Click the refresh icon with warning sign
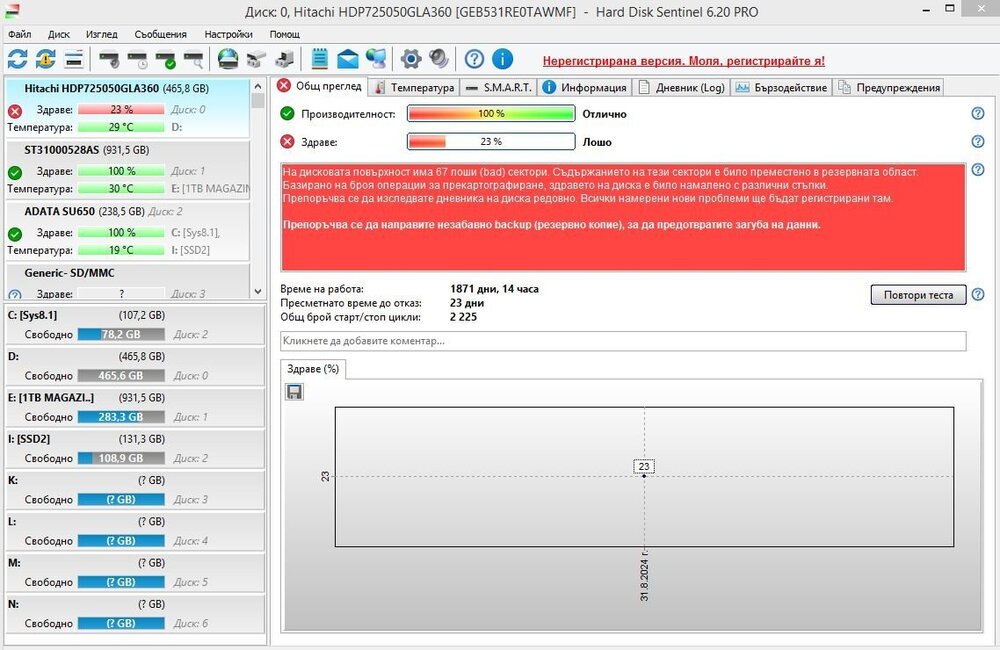Image resolution: width=1000 pixels, height=650 pixels. [x=45, y=59]
